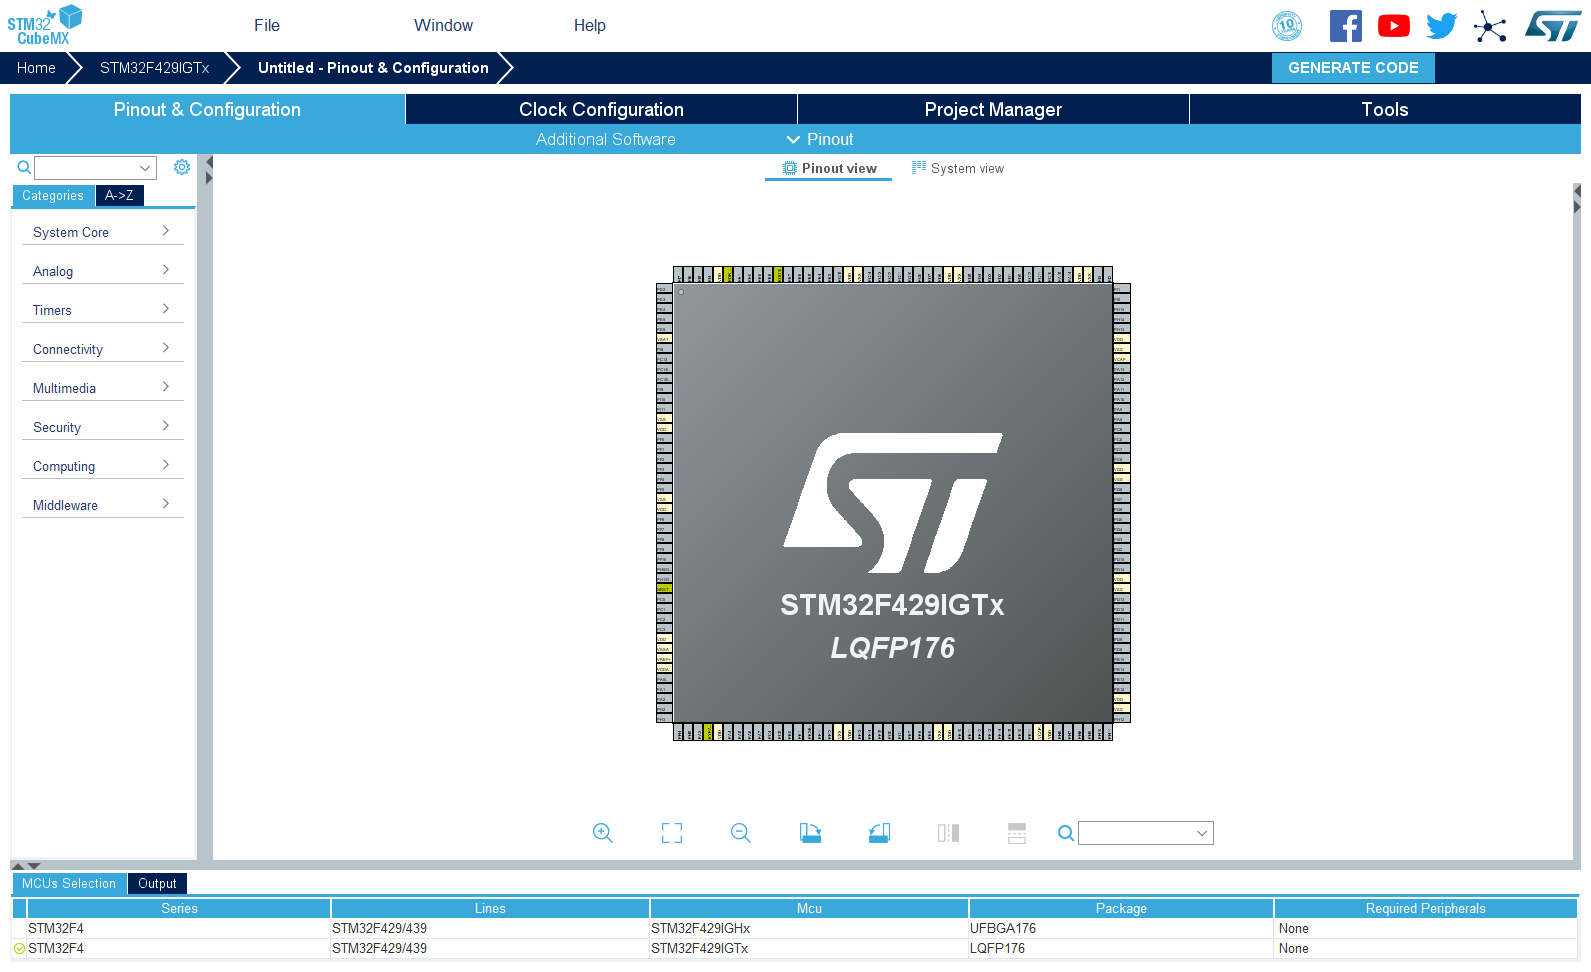
Task: Switch to Pinout view
Action: [x=829, y=169]
